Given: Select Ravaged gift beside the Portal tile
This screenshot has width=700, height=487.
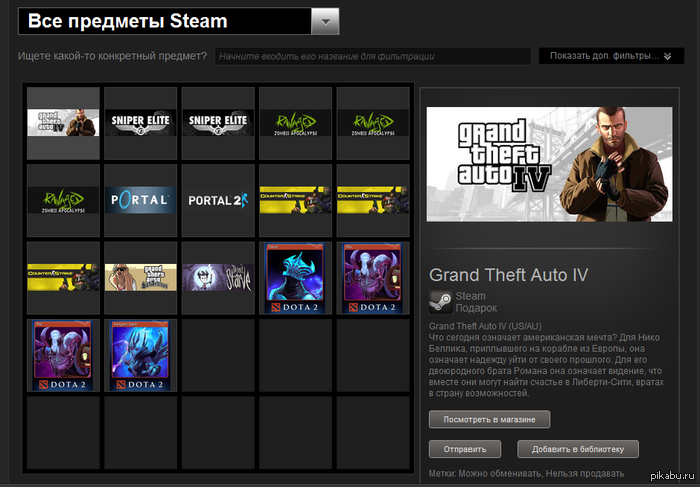Looking at the screenshot, I should coord(63,200).
